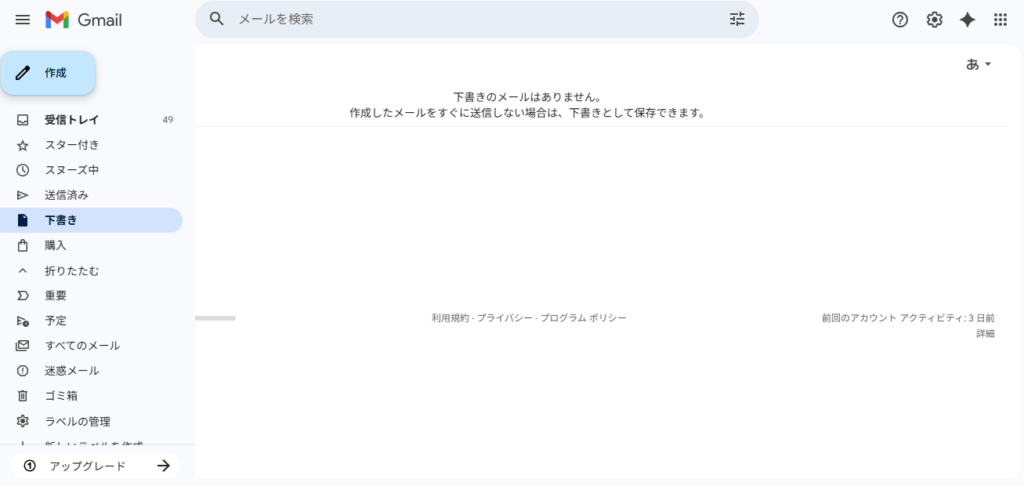
Task: Open the Google apps grid icon
Action: pyautogui.click(x=1000, y=20)
